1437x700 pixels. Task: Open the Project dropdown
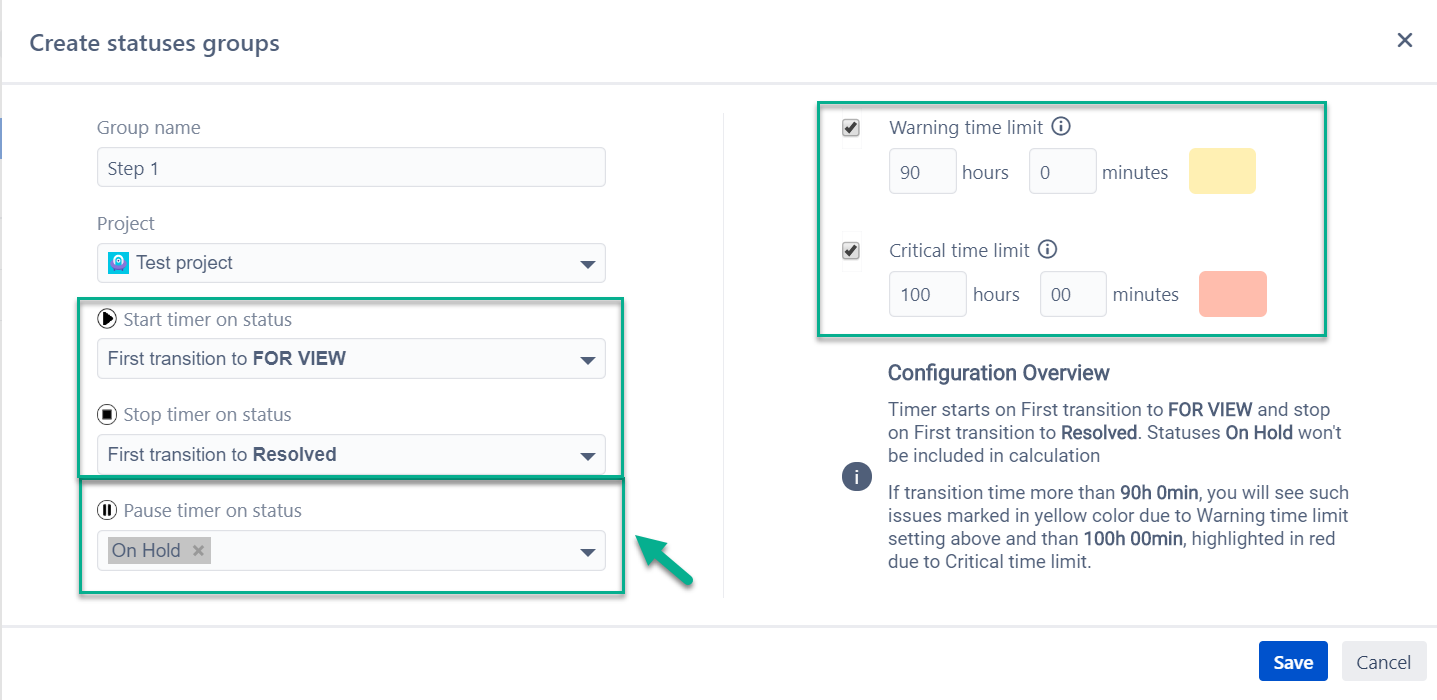pos(351,263)
